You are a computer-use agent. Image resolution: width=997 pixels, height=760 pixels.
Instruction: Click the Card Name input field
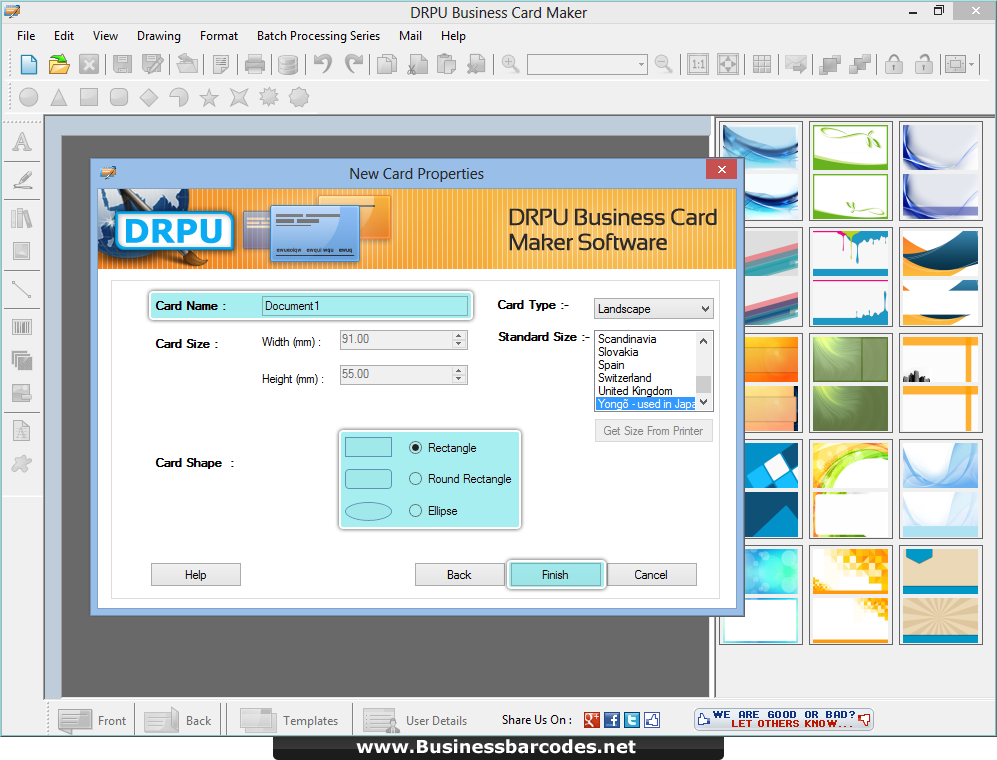click(x=365, y=306)
